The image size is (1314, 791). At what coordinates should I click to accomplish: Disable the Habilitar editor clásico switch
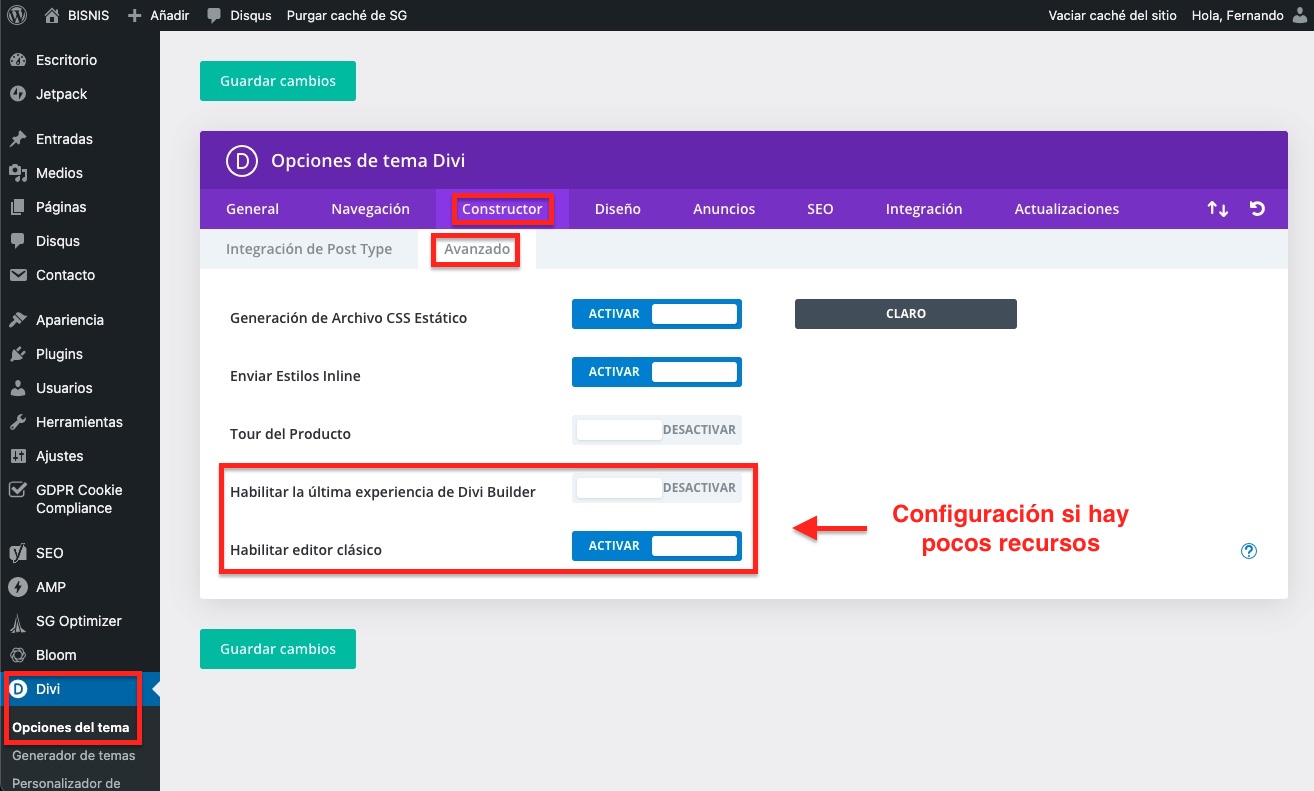[656, 546]
